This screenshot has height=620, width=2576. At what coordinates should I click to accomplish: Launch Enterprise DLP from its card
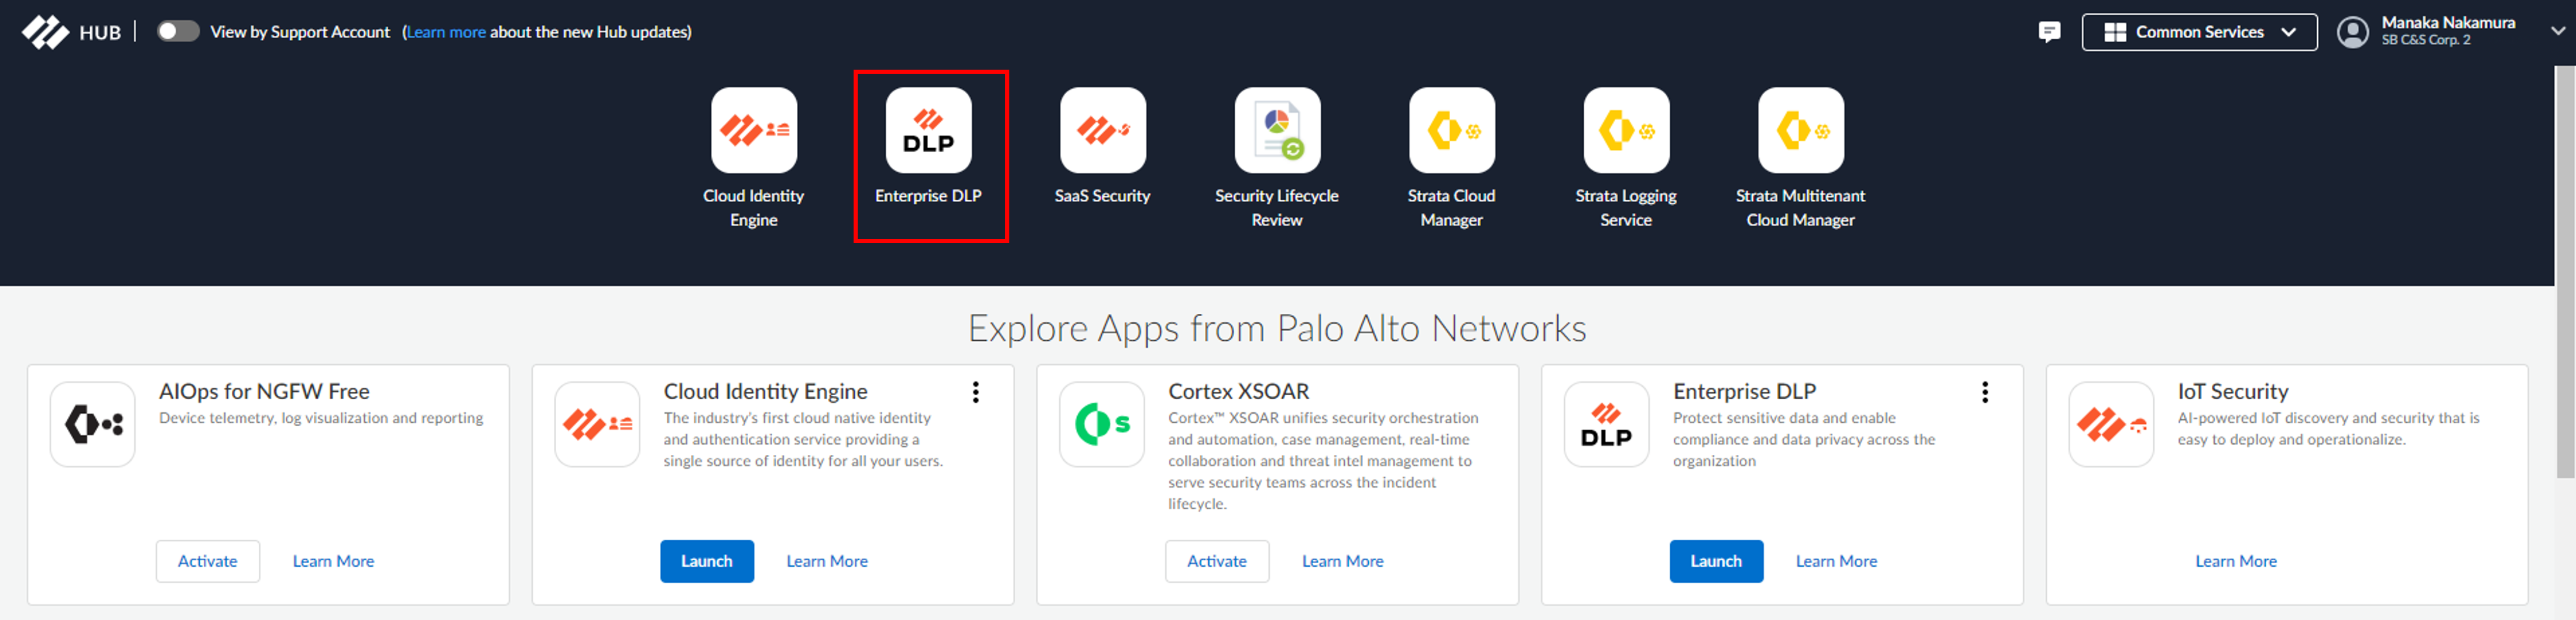click(1716, 561)
